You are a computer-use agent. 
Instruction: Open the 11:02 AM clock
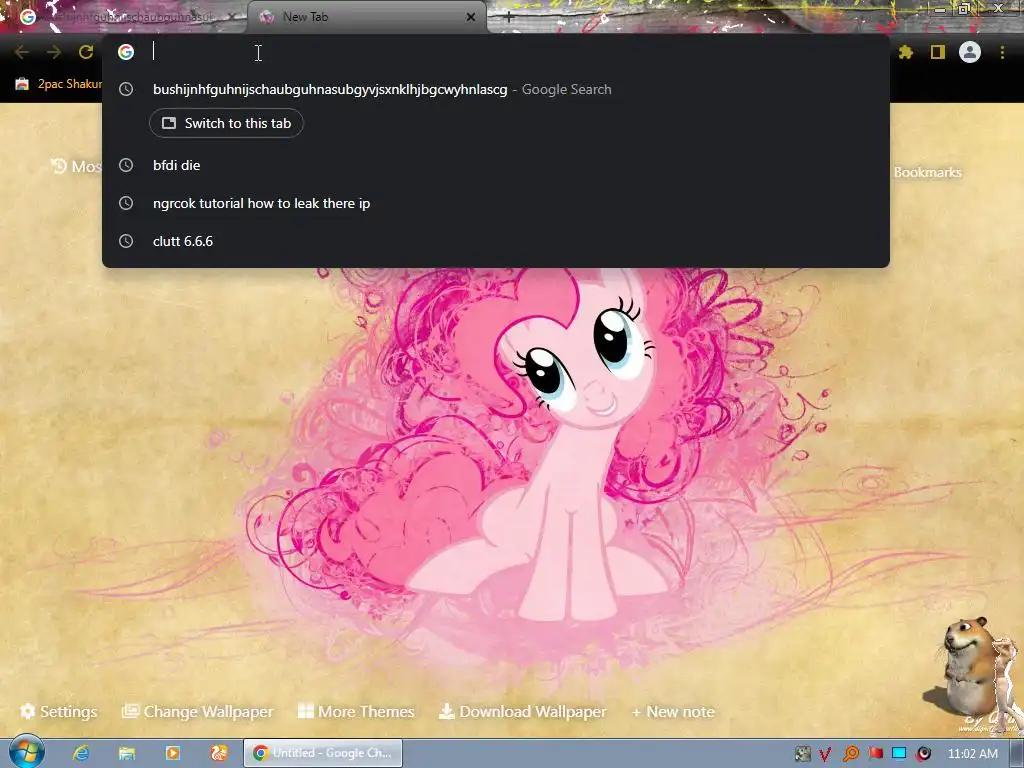[x=972, y=754]
